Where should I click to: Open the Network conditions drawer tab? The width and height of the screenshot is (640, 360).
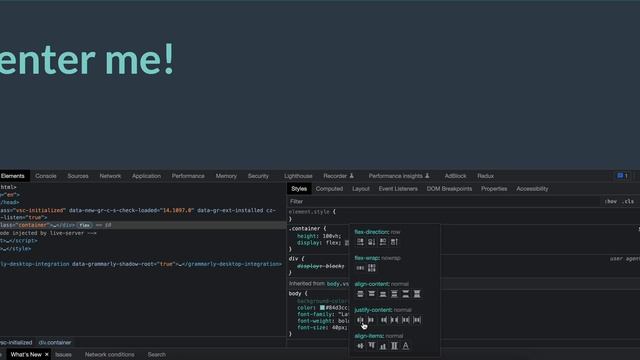pyautogui.click(x=109, y=354)
